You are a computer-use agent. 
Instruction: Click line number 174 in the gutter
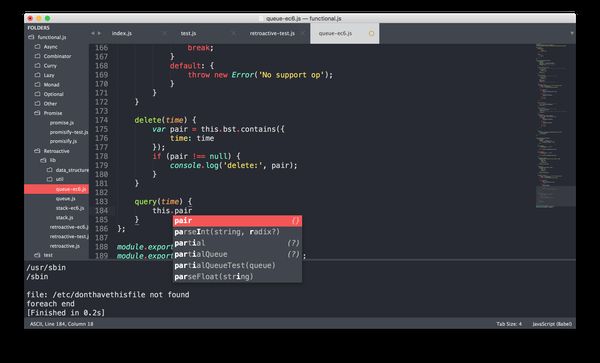click(x=101, y=120)
